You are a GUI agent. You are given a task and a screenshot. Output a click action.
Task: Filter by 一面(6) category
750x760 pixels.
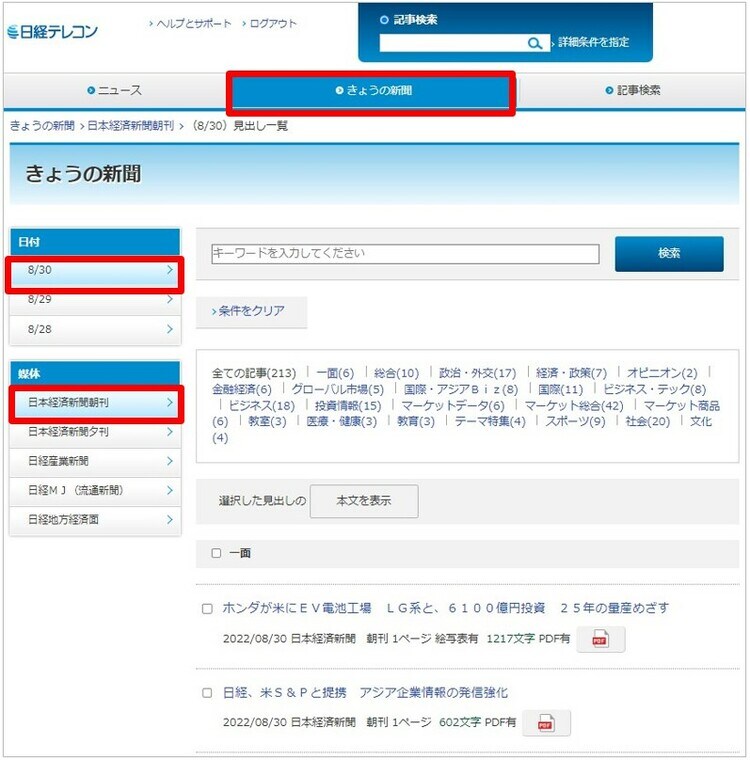click(x=335, y=373)
